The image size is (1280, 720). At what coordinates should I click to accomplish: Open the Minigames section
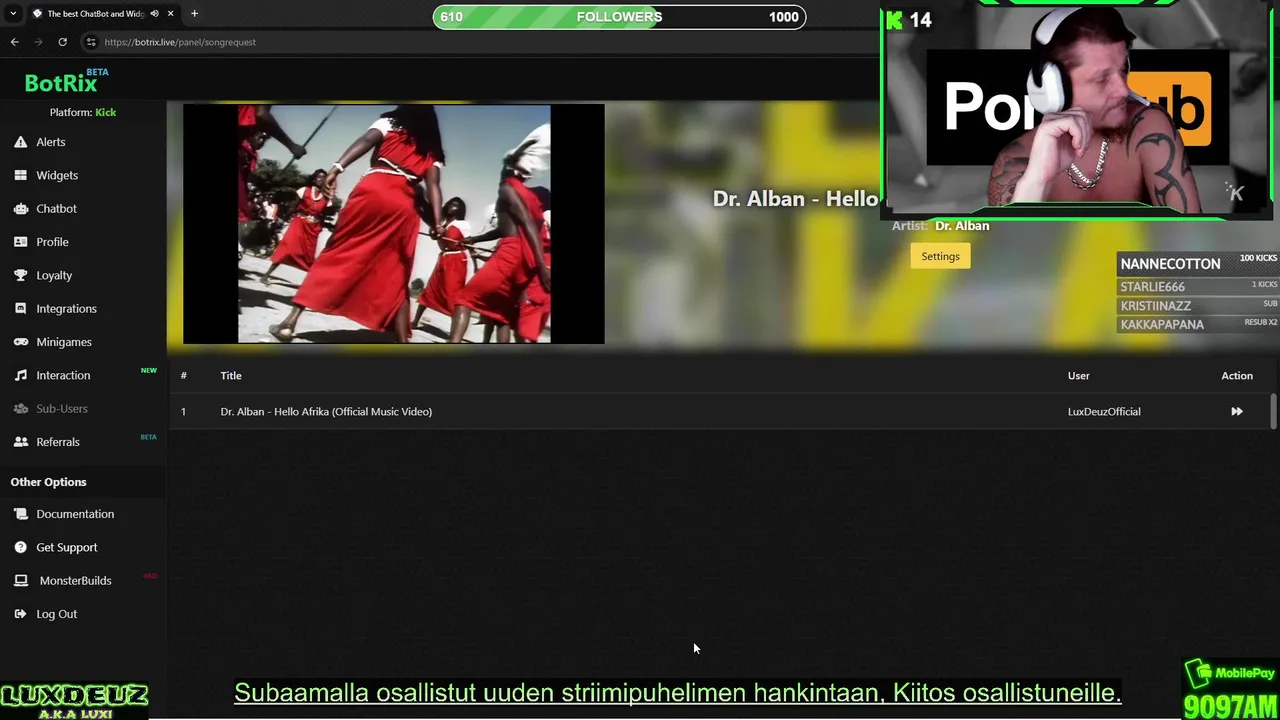click(64, 342)
